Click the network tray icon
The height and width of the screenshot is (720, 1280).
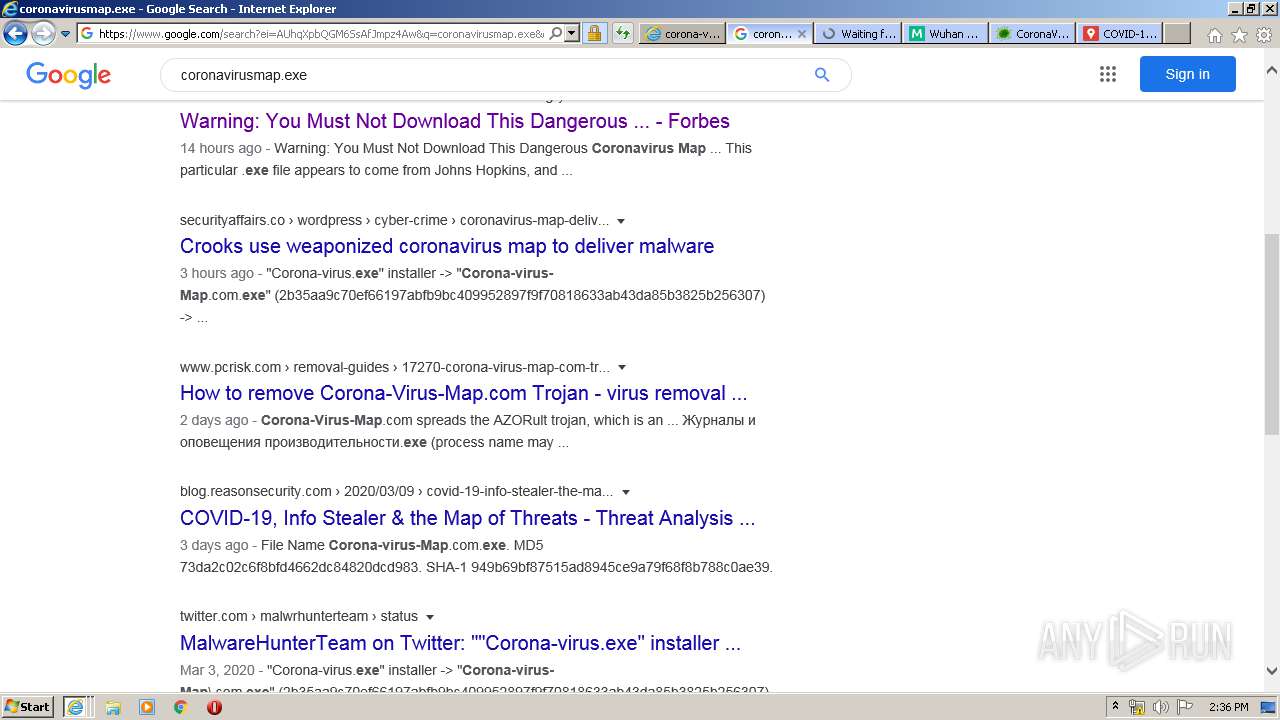click(1137, 707)
